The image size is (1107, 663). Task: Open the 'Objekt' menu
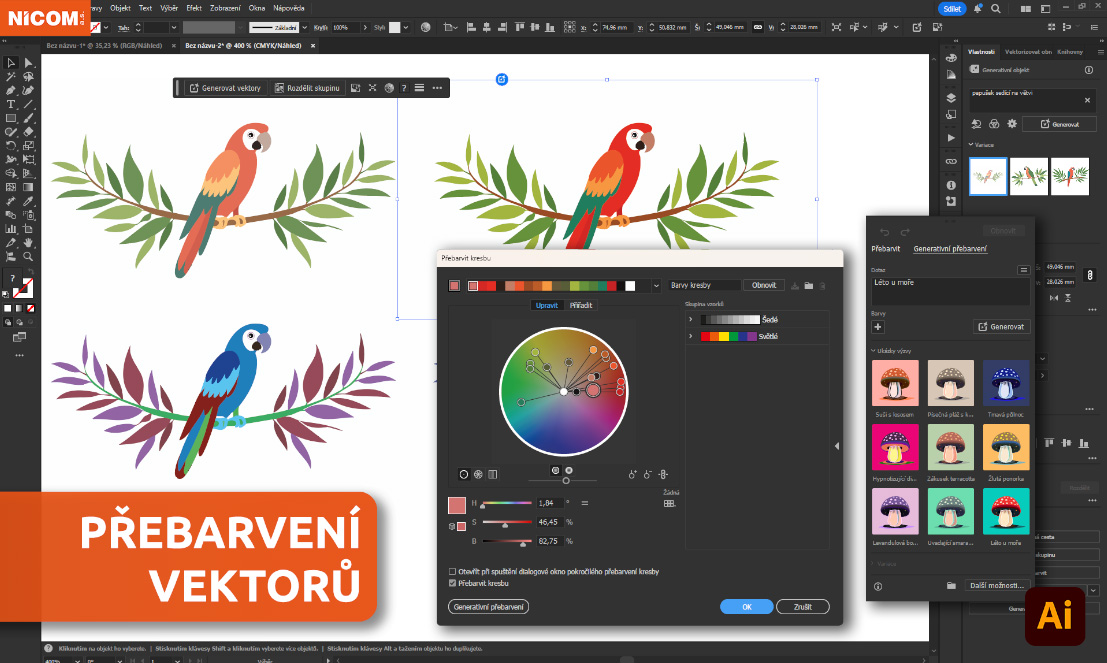click(120, 8)
